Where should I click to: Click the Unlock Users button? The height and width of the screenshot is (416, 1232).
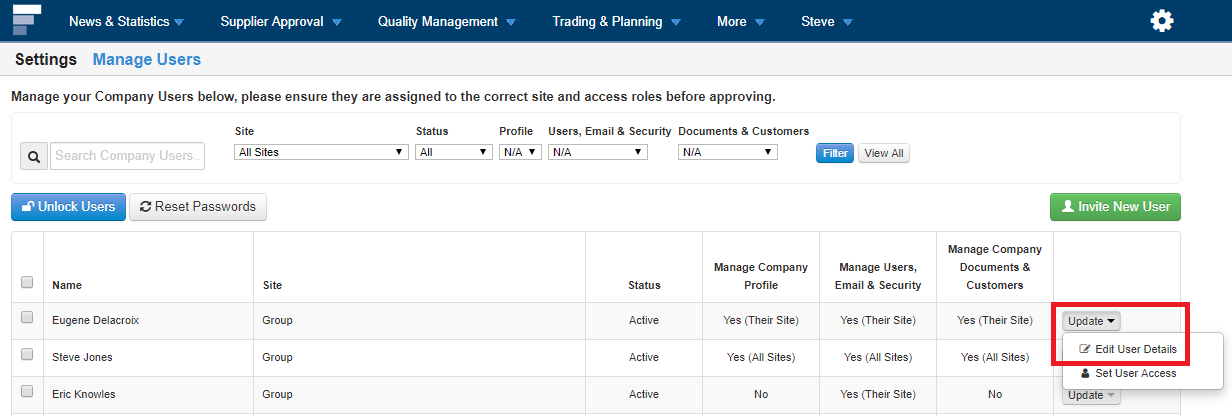coord(68,207)
